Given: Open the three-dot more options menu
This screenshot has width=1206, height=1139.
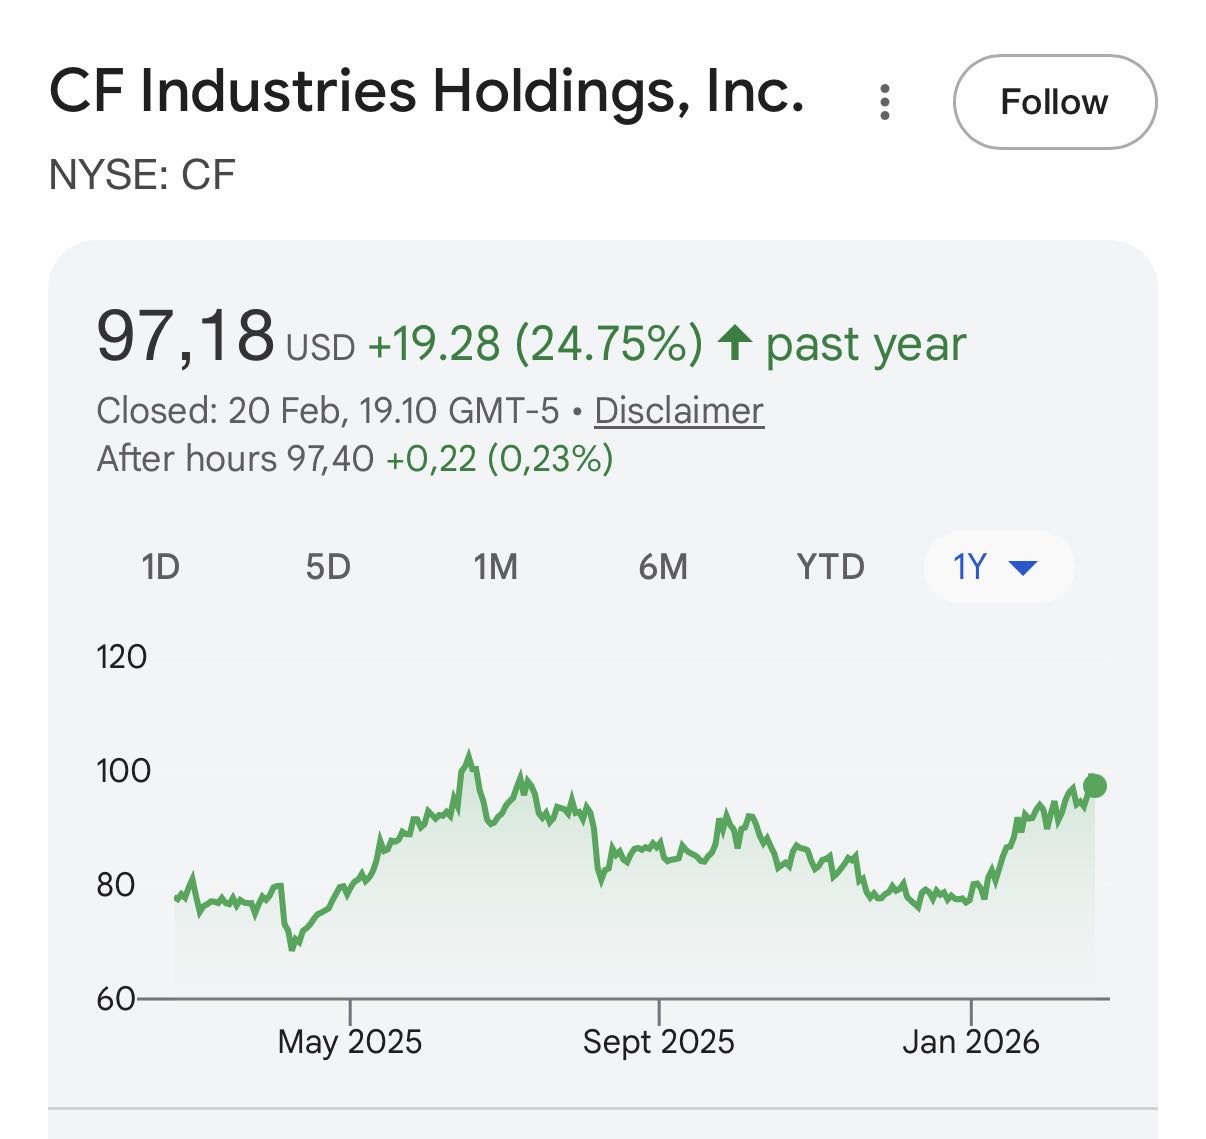Looking at the screenshot, I should point(884,102).
